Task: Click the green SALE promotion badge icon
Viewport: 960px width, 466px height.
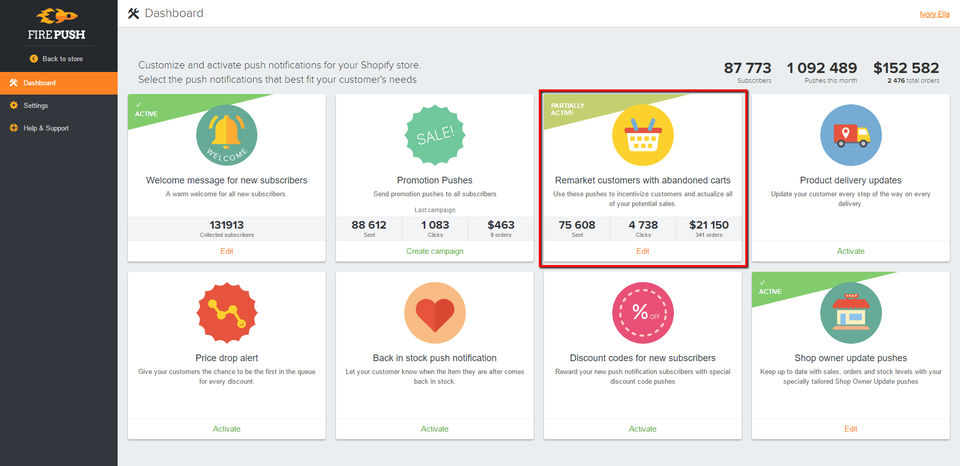Action: click(x=434, y=135)
